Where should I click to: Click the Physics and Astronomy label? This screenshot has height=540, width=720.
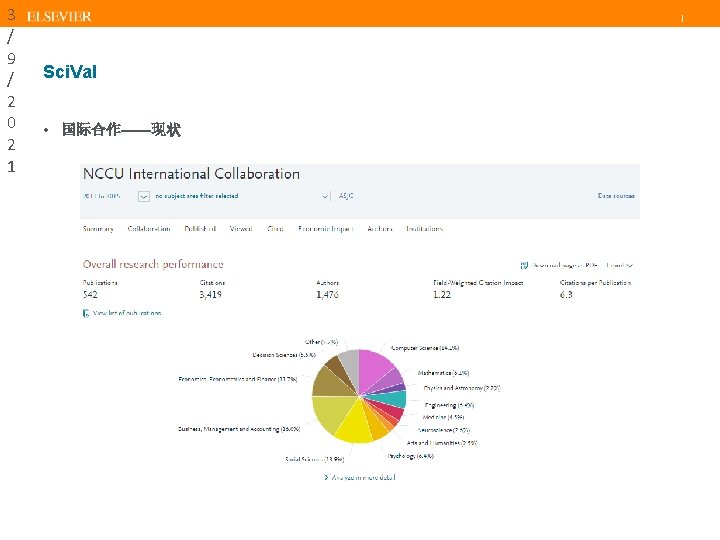[461, 388]
